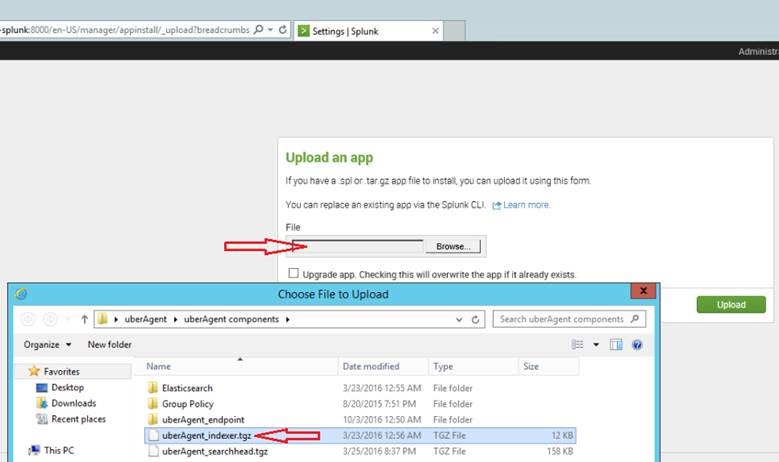
Task: Click the uberAgent_searchhead.tgz file icon
Action: click(x=154, y=452)
